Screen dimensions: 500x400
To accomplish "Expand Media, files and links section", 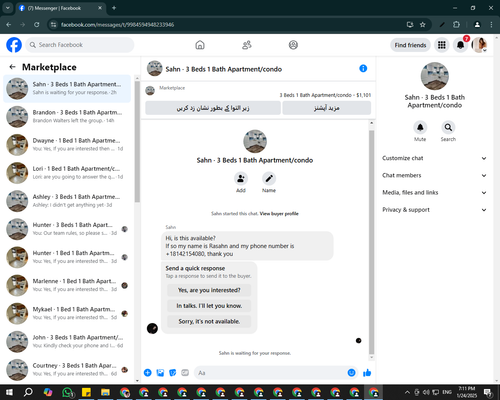I will coord(434,193).
